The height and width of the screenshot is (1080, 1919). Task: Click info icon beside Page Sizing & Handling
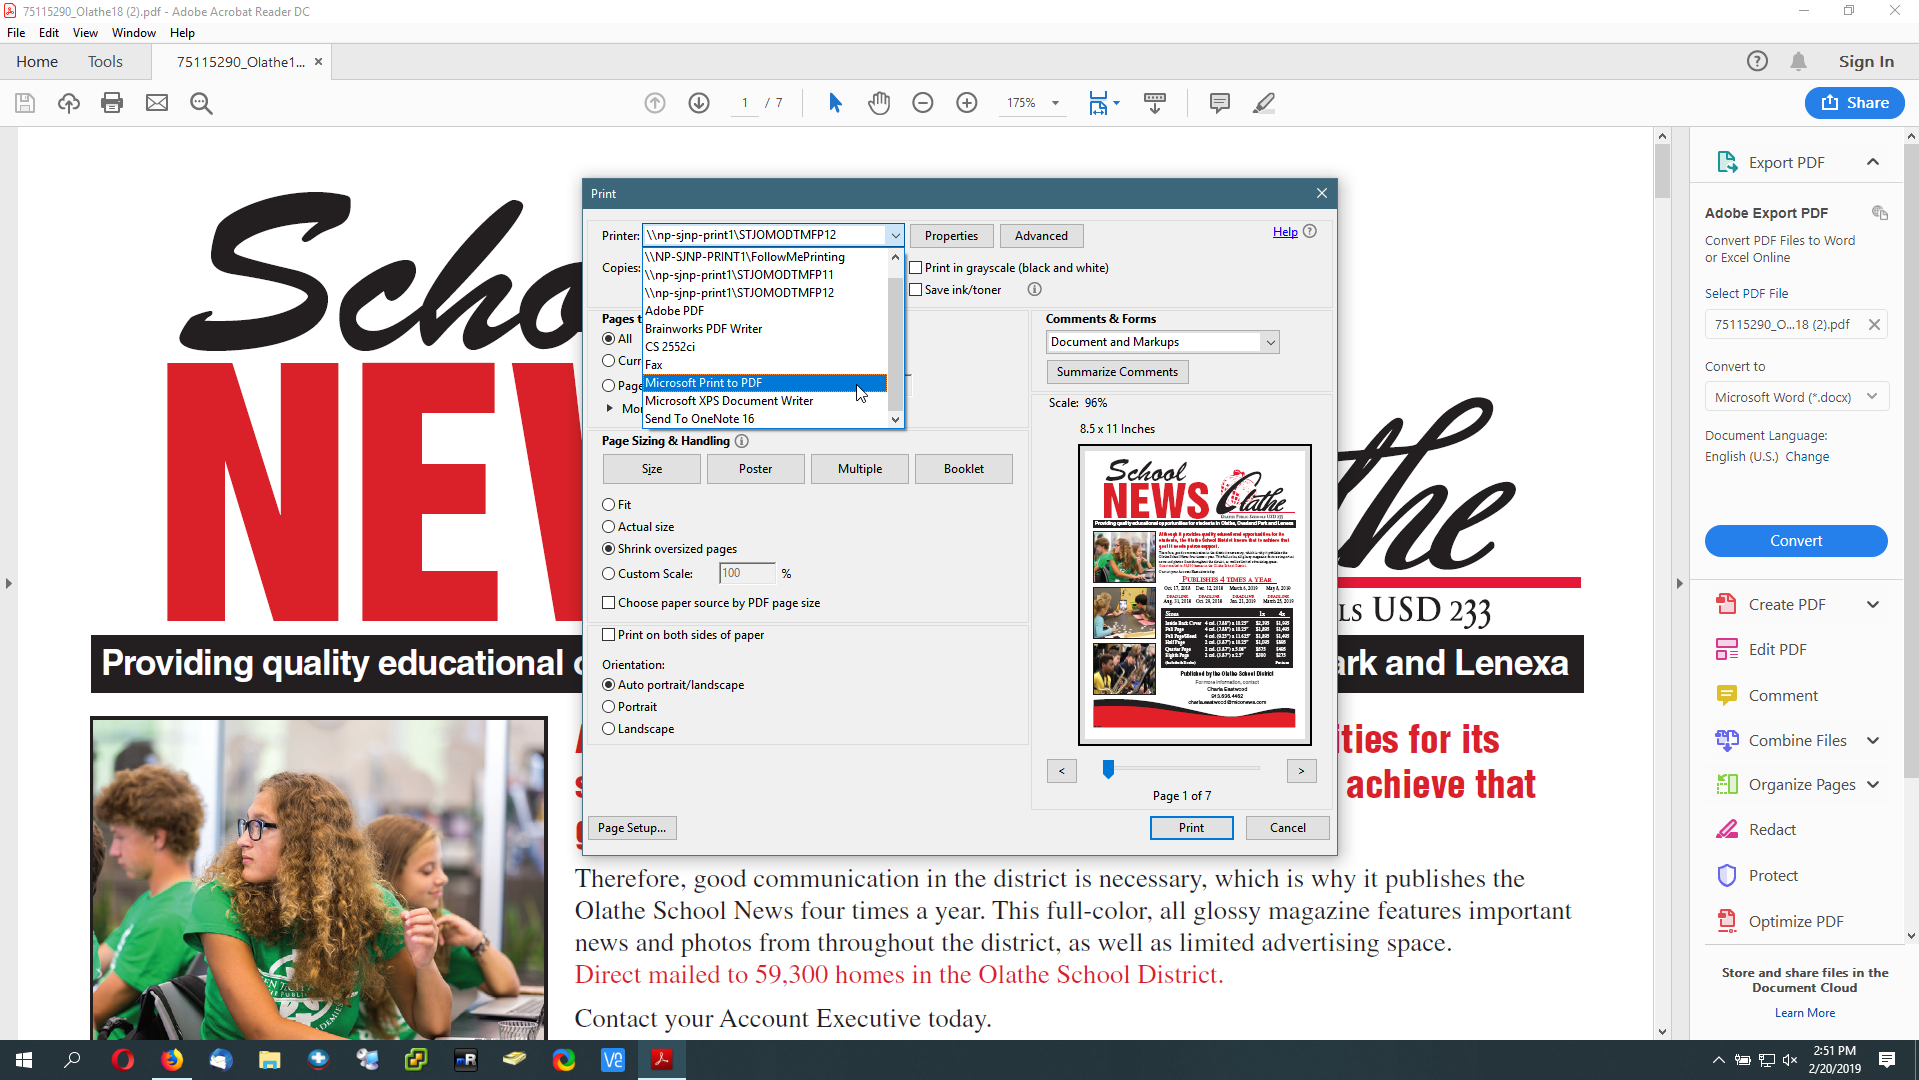point(742,441)
